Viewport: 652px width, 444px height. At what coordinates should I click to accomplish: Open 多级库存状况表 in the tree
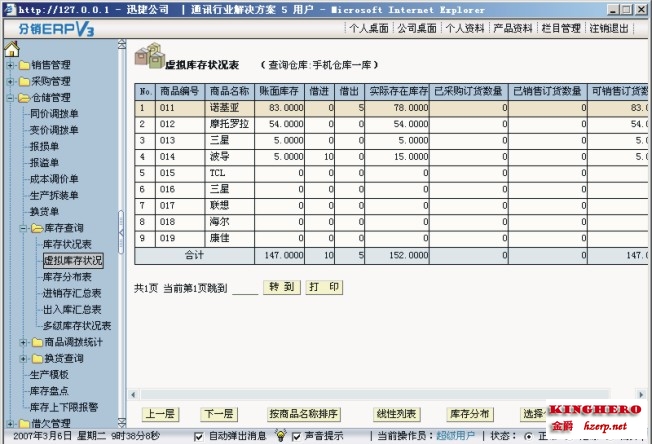click(77, 326)
